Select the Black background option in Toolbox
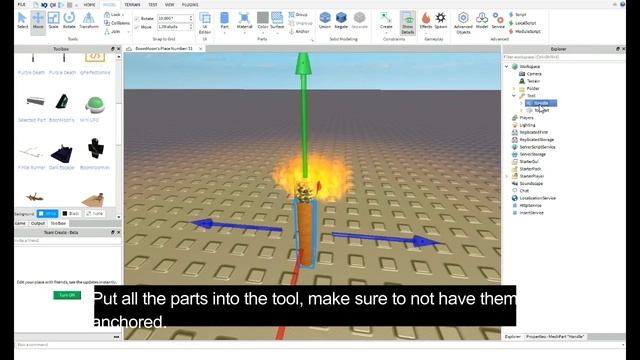The image size is (640, 360). [71, 213]
